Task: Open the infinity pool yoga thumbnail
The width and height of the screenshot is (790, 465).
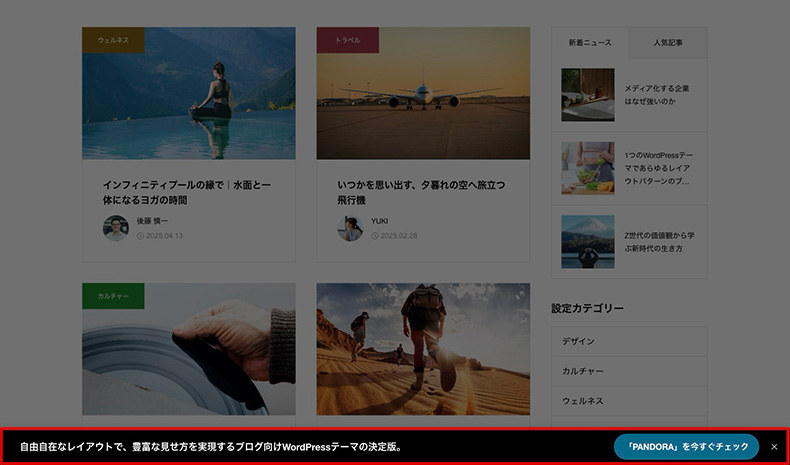Action: pos(189,93)
